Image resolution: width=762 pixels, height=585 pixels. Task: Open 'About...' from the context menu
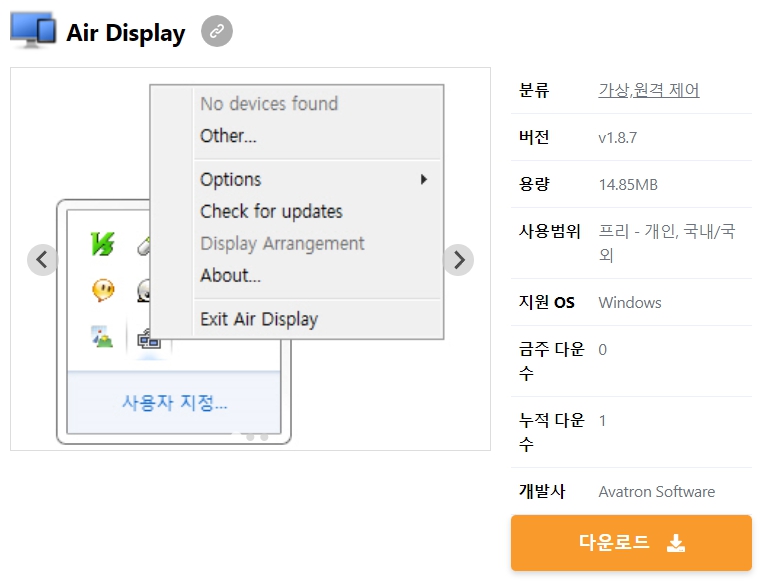pos(319,275)
